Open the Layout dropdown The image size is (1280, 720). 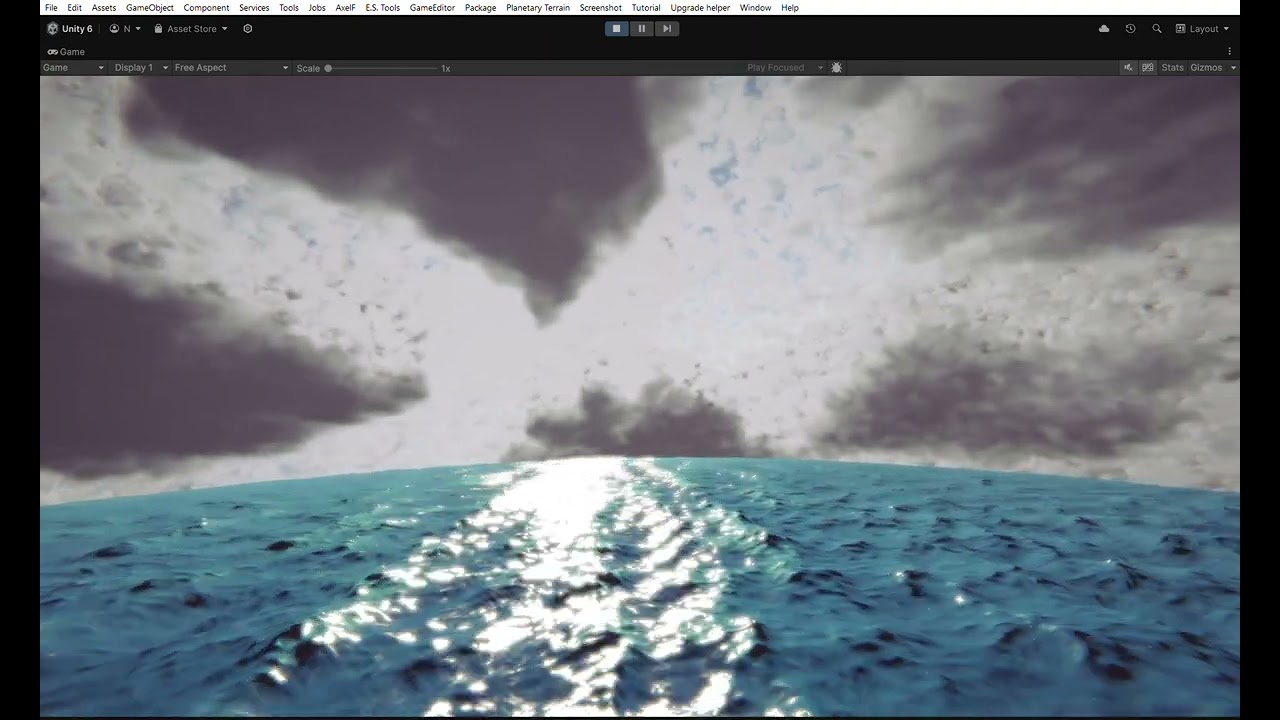[1203, 29]
